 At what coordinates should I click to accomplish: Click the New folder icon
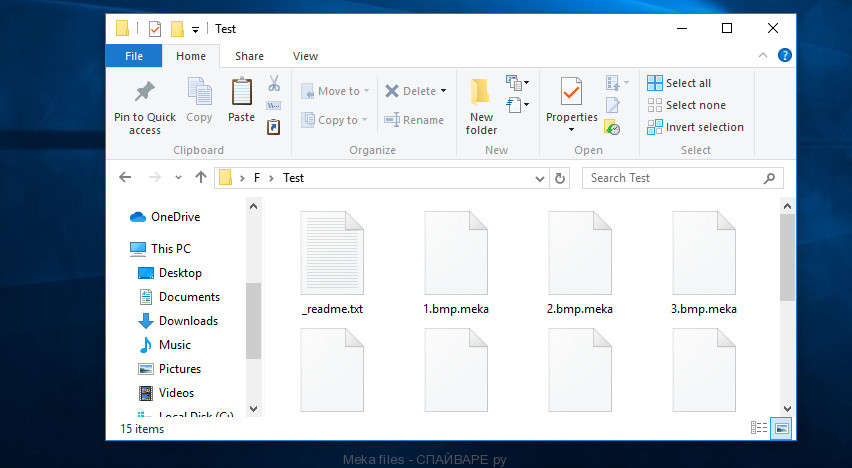(480, 91)
